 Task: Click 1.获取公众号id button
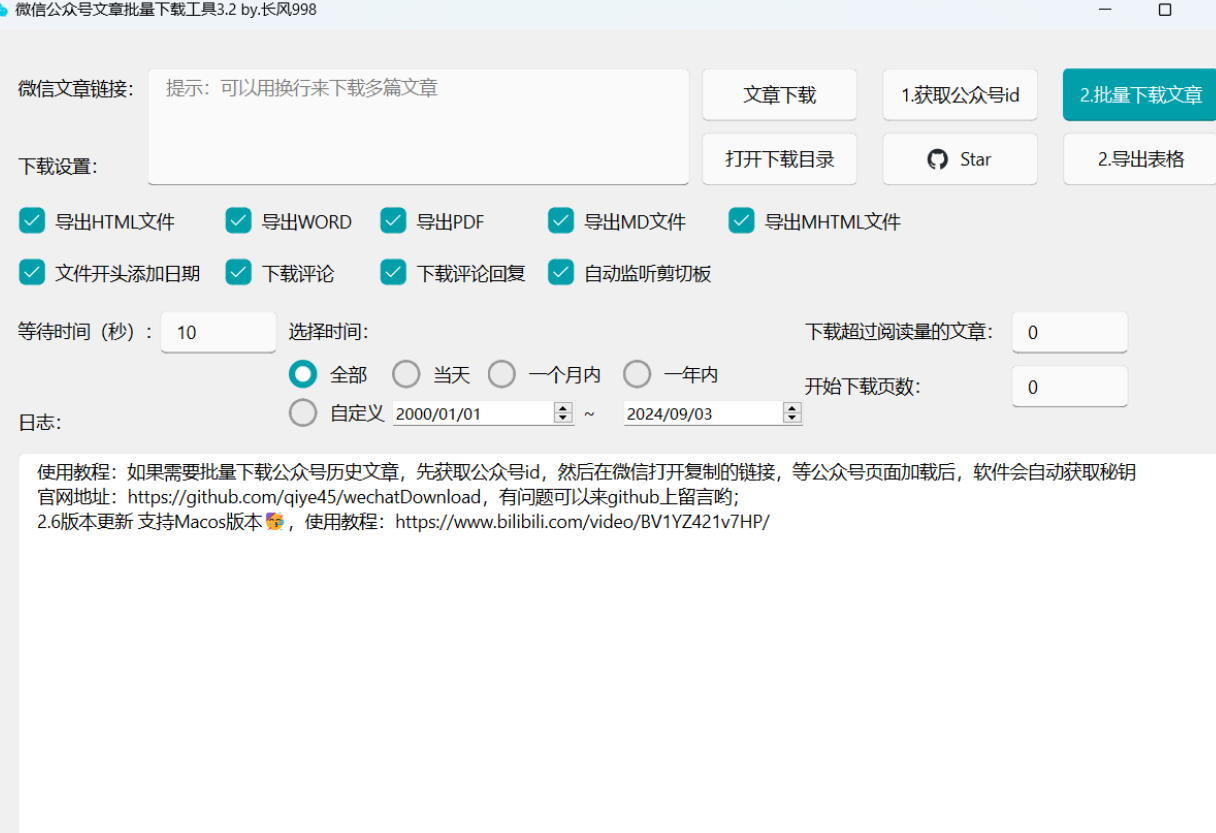click(x=960, y=95)
